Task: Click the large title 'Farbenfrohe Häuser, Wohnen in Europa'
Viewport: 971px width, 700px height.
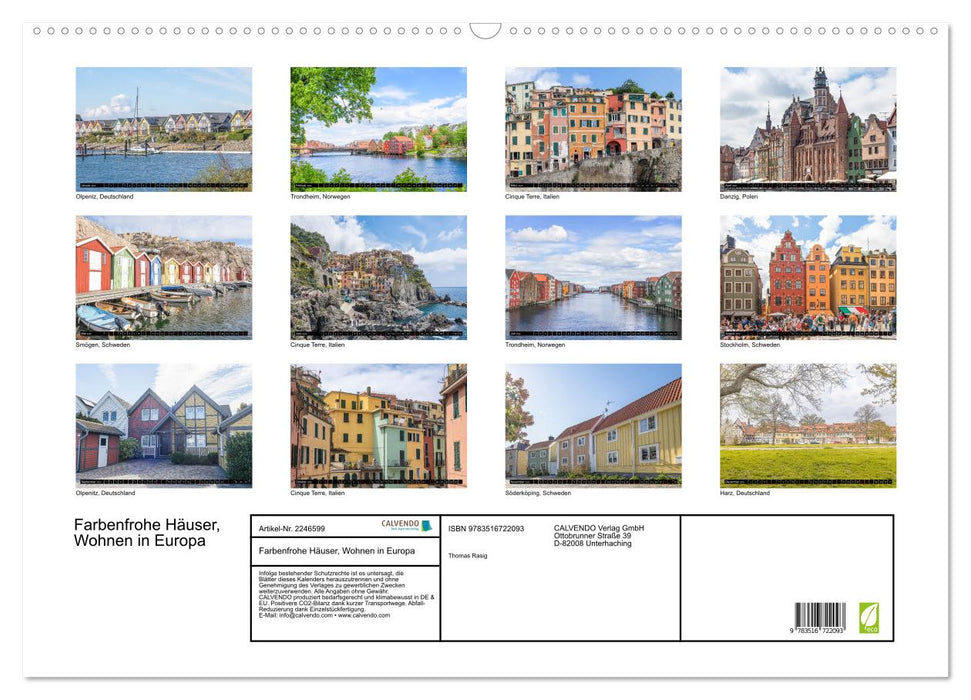Action: (x=147, y=533)
